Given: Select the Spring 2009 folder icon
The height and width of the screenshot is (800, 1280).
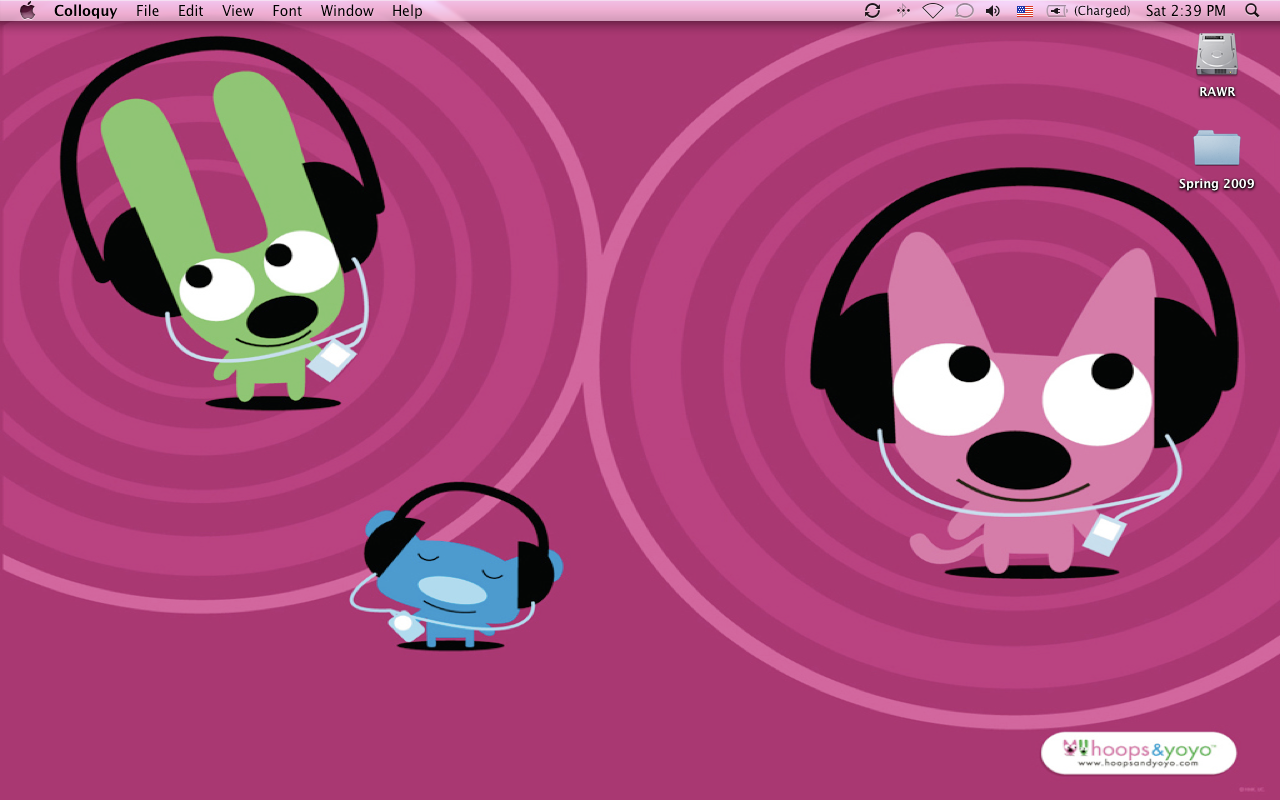Looking at the screenshot, I should [x=1217, y=148].
